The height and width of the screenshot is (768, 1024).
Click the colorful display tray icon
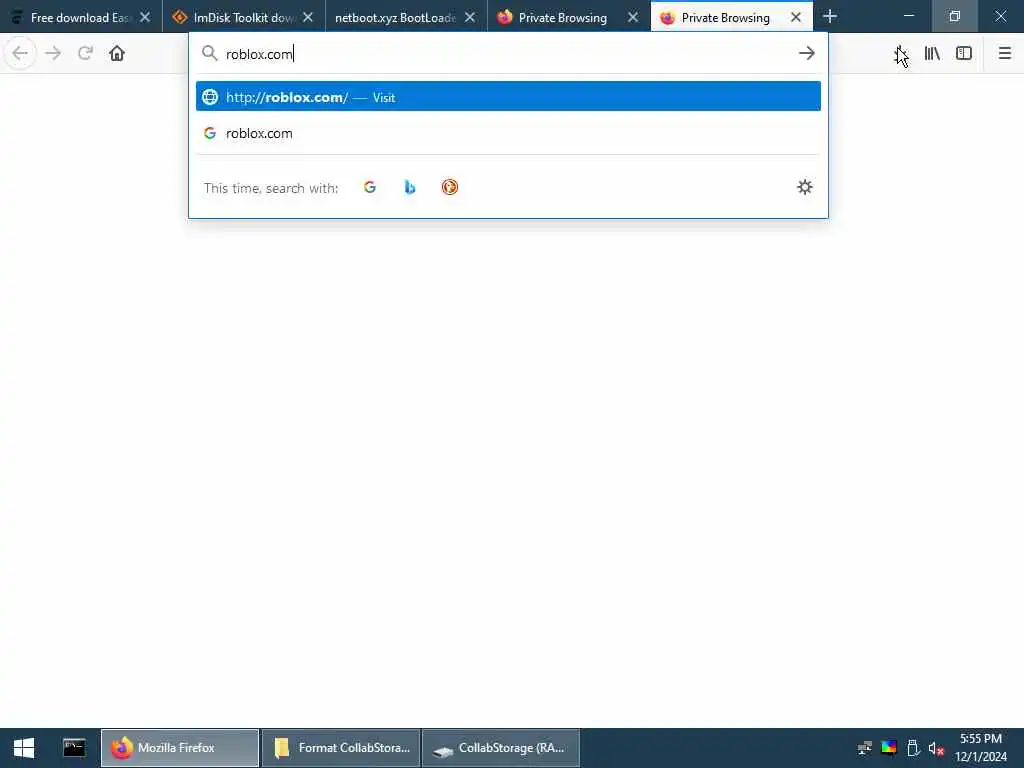(889, 748)
